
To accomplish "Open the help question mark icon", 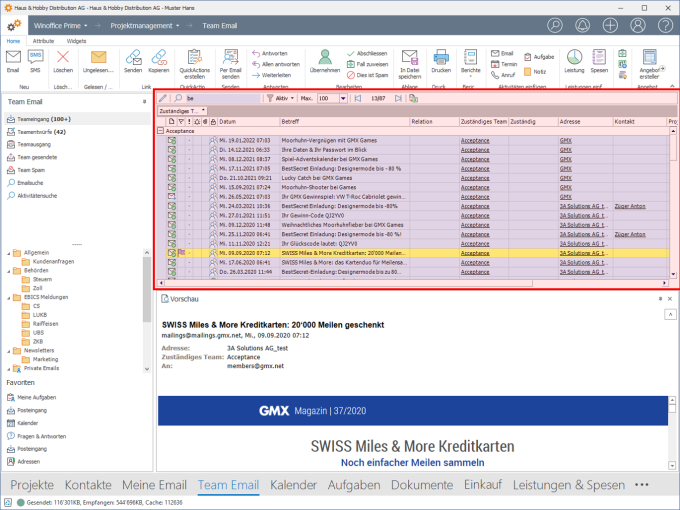I will point(665,26).
